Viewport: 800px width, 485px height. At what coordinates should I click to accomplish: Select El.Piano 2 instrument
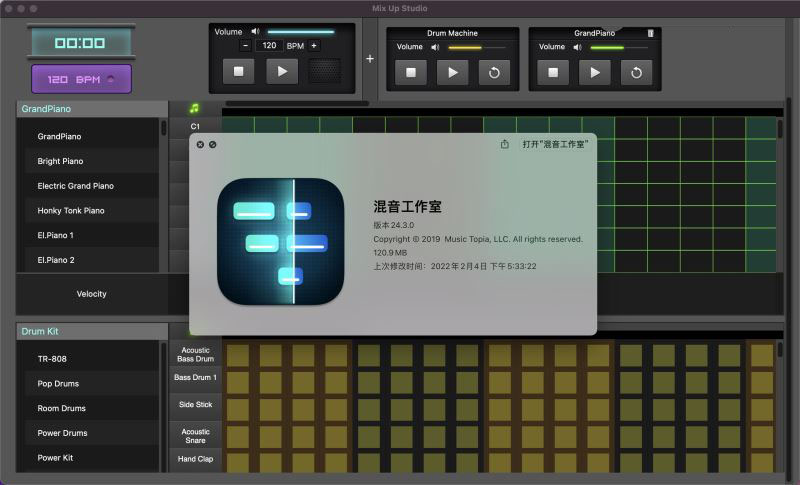click(x=92, y=260)
